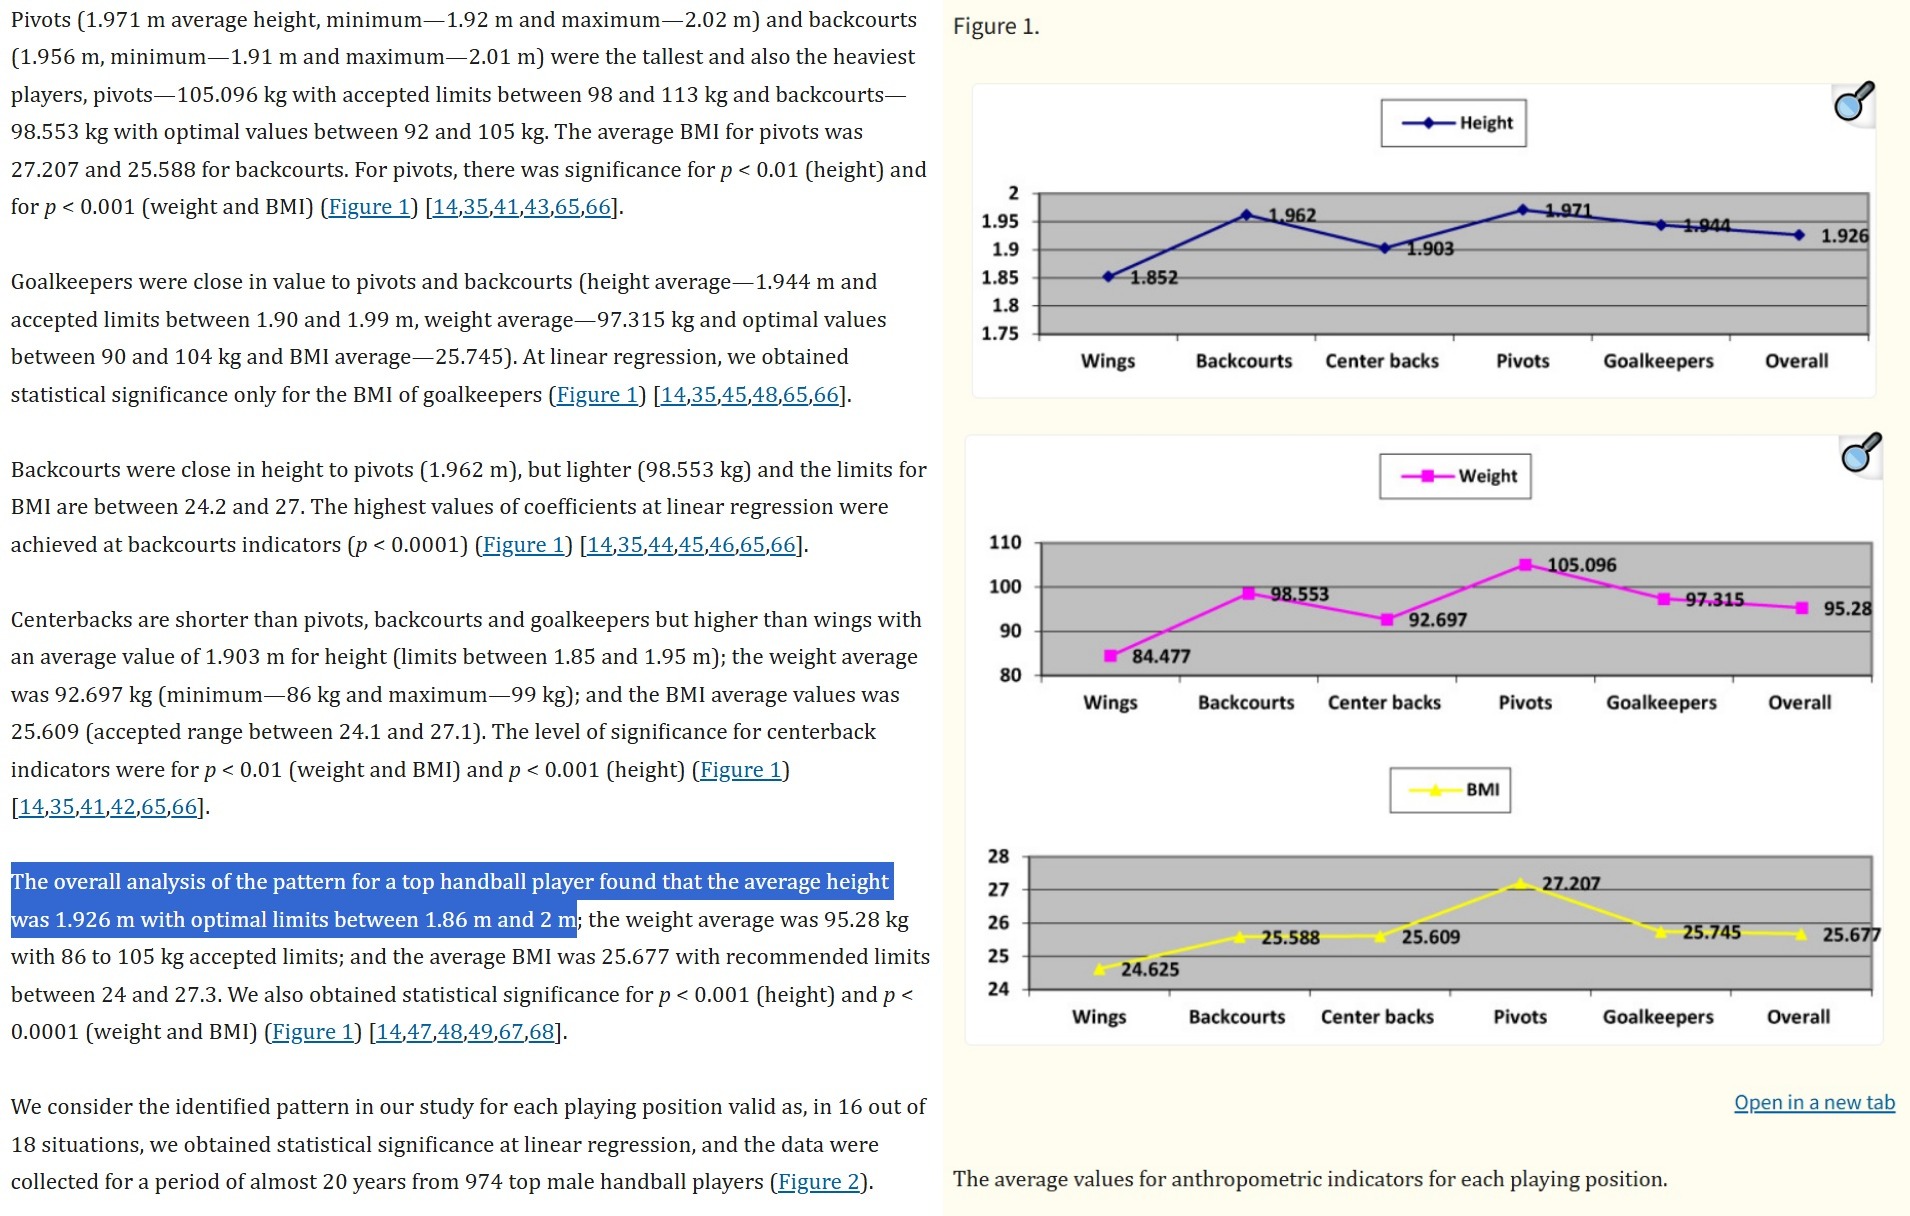The width and height of the screenshot is (1910, 1216).
Task: Open citation reference 43
Action: (x=537, y=207)
